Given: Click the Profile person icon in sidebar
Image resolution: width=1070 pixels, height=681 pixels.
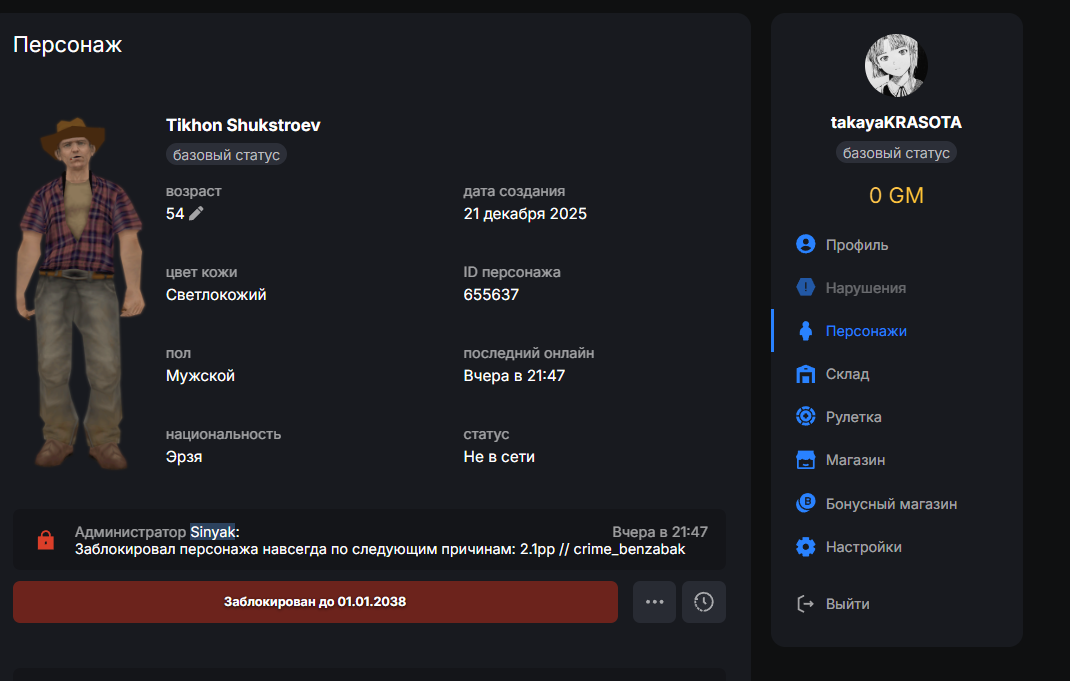Looking at the screenshot, I should (x=805, y=245).
